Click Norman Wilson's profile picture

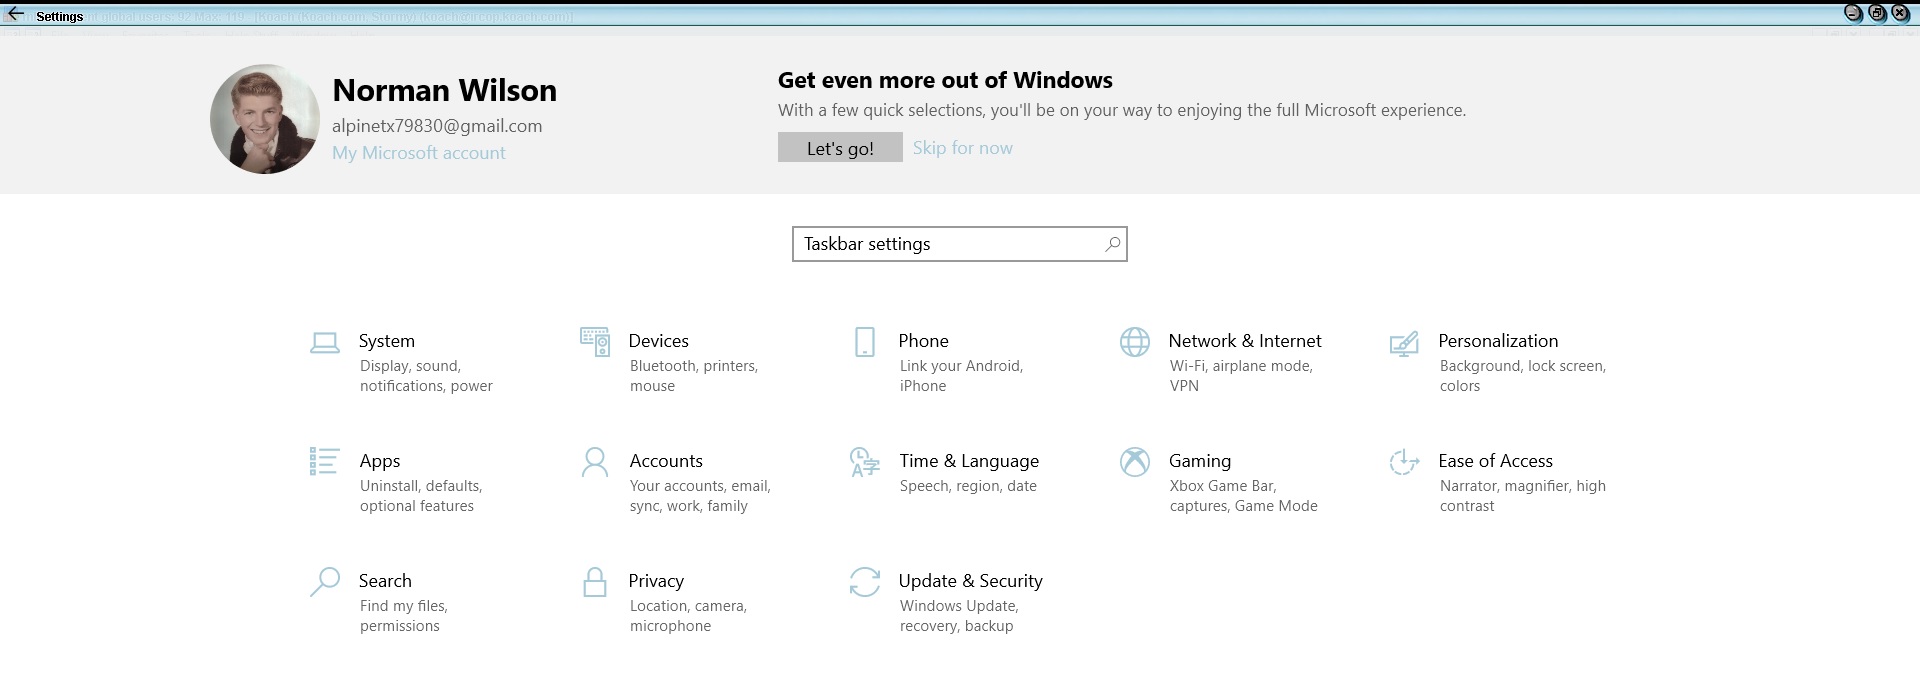(265, 120)
